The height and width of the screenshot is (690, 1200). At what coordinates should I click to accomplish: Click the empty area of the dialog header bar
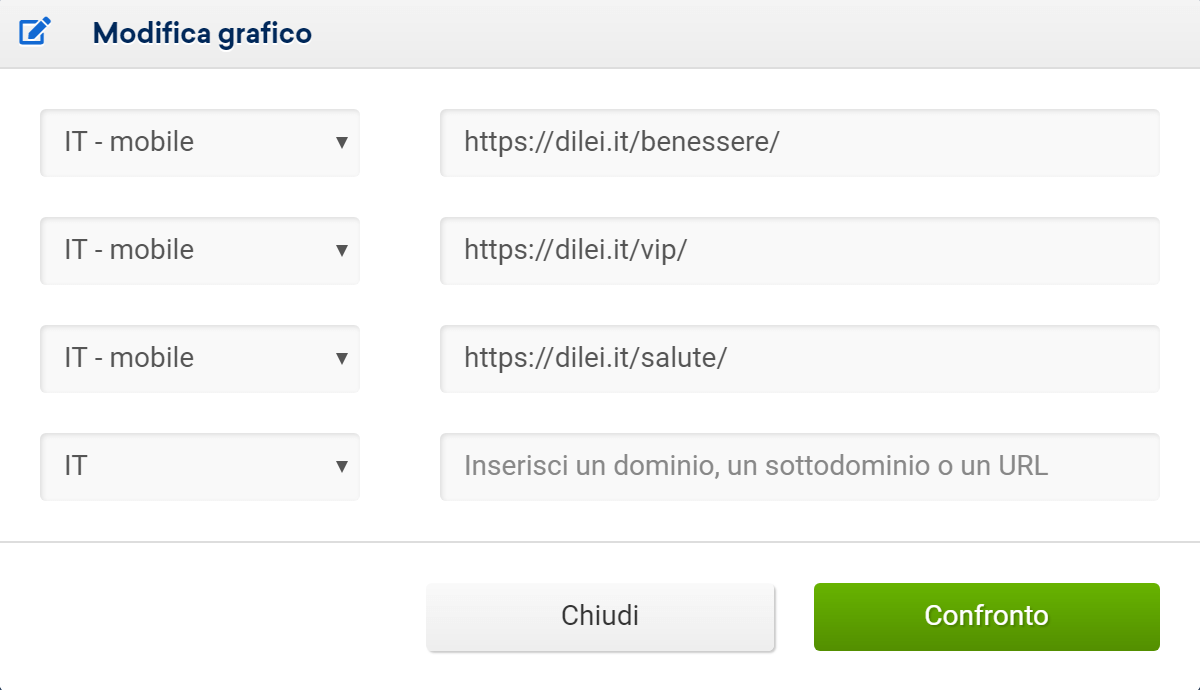750,33
